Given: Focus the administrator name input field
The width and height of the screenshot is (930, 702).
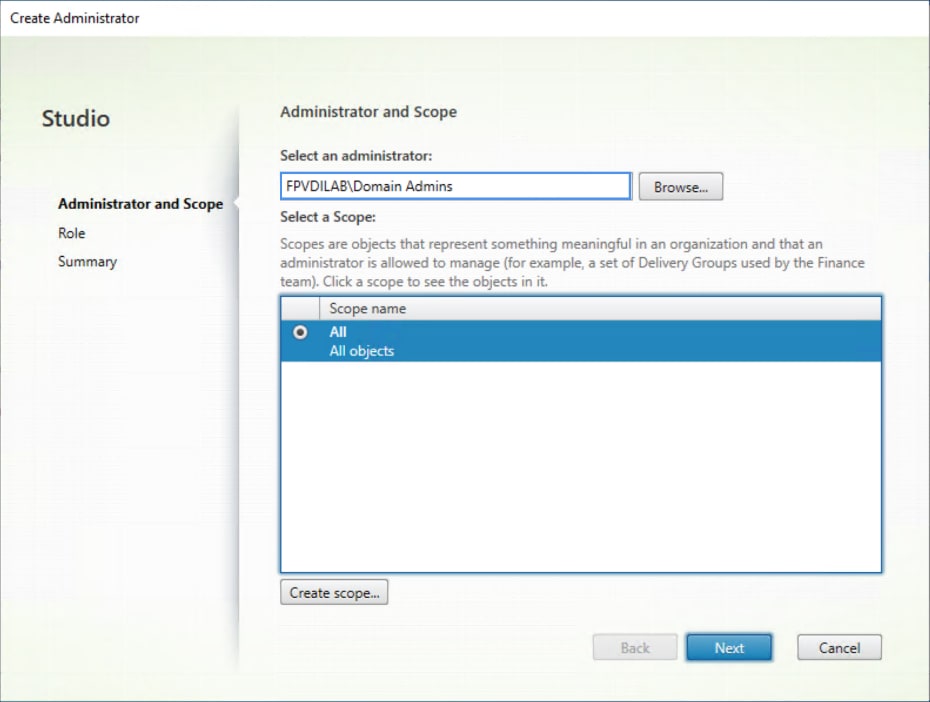Looking at the screenshot, I should pyautogui.click(x=456, y=186).
